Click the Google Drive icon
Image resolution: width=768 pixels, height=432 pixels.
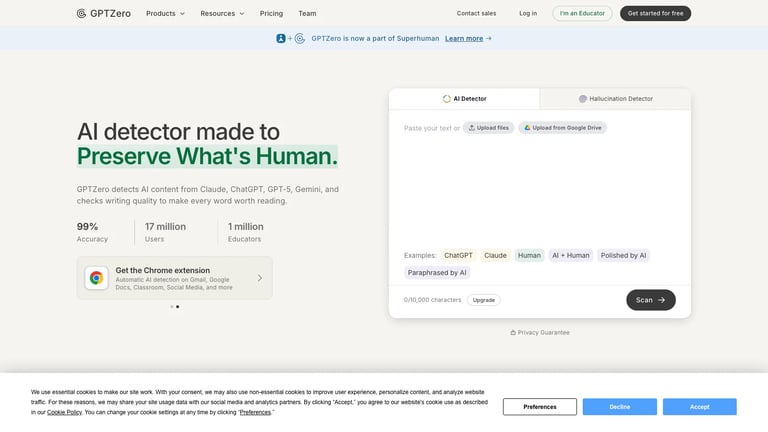click(x=527, y=128)
